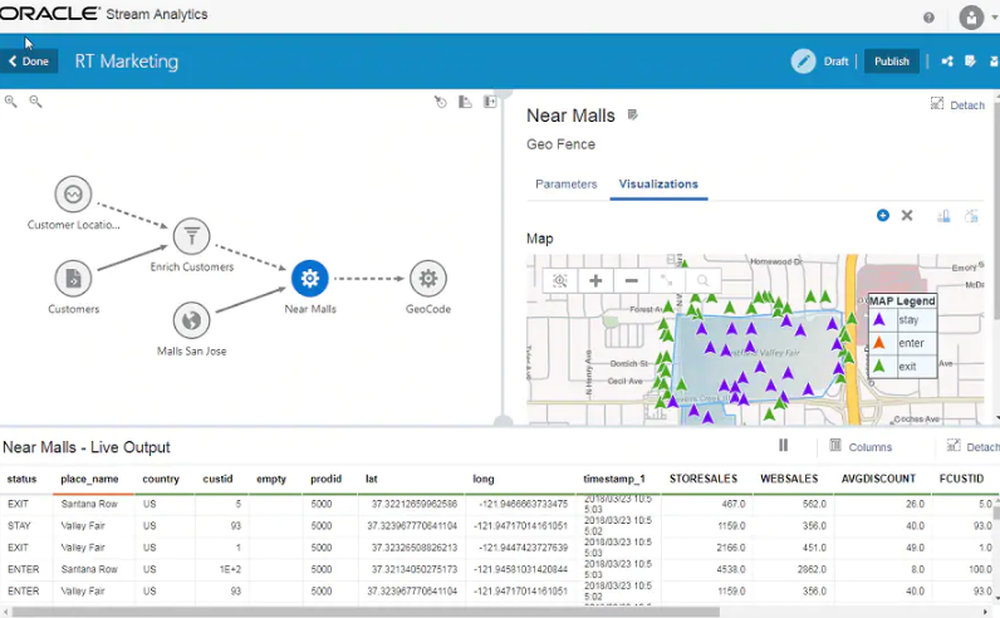Click the Done back button
Viewport: 1000px width, 618px height.
click(29, 61)
